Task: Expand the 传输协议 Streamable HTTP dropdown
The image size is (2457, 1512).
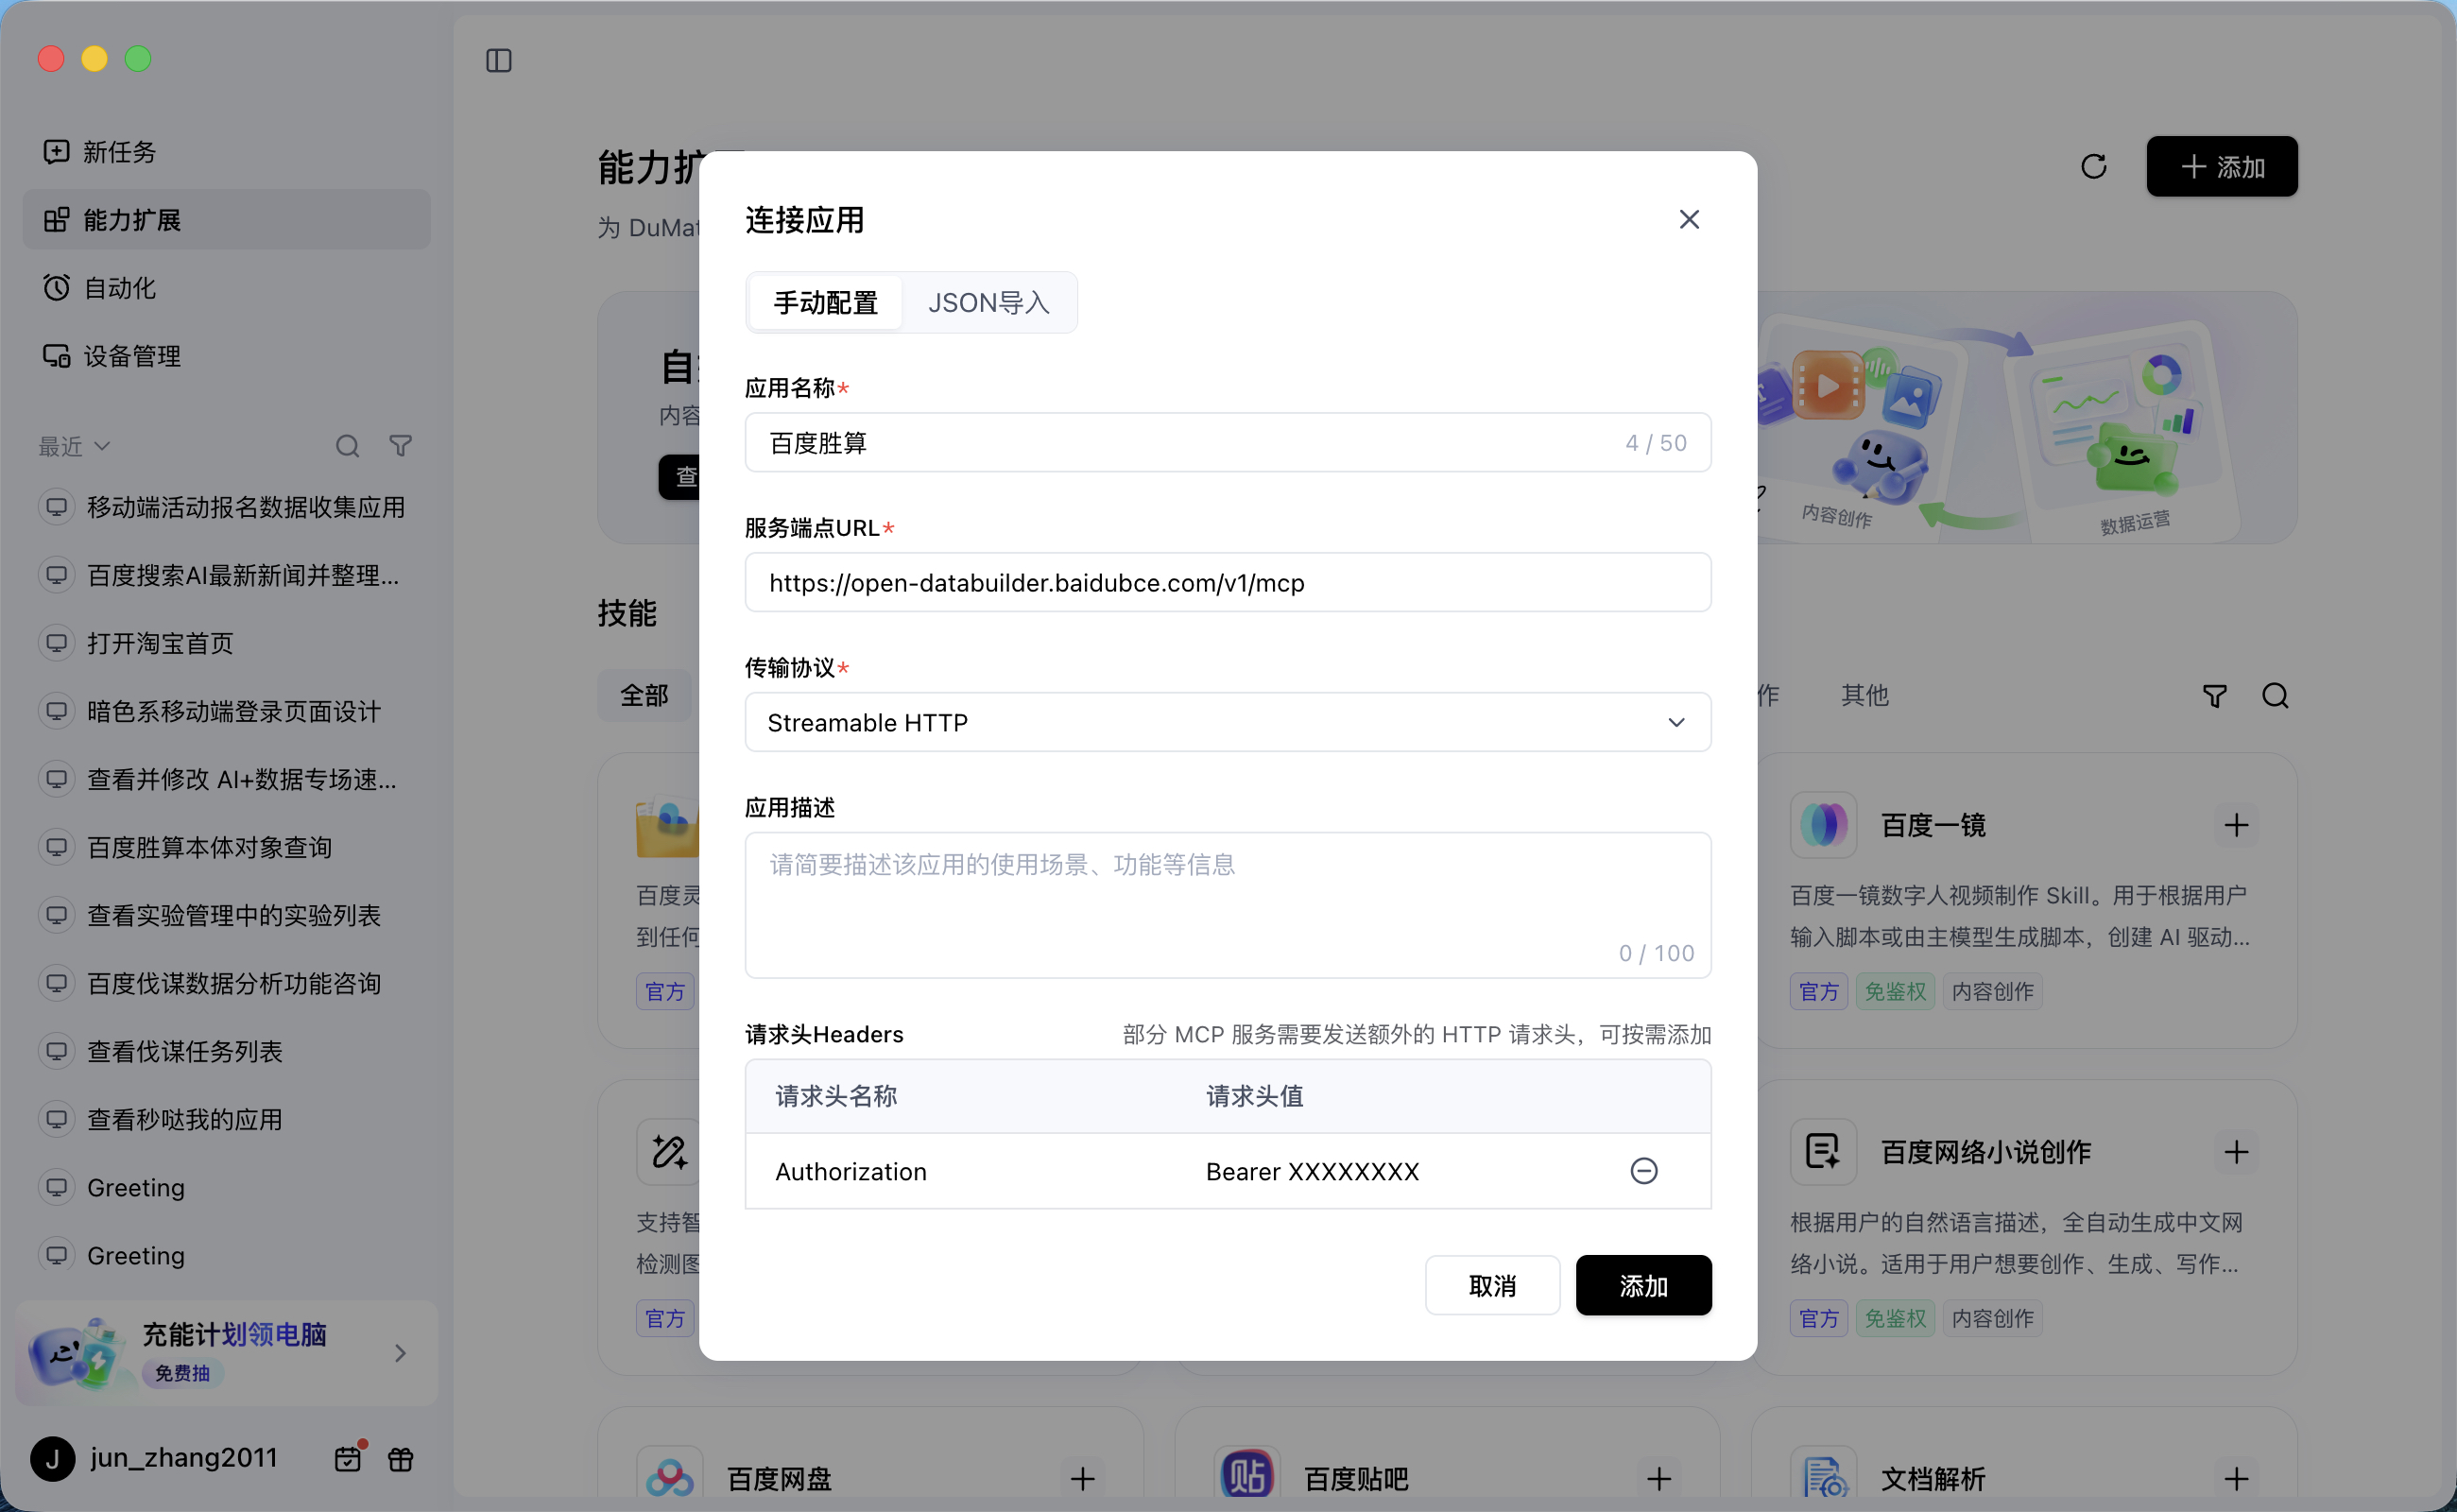Action: (1228, 722)
